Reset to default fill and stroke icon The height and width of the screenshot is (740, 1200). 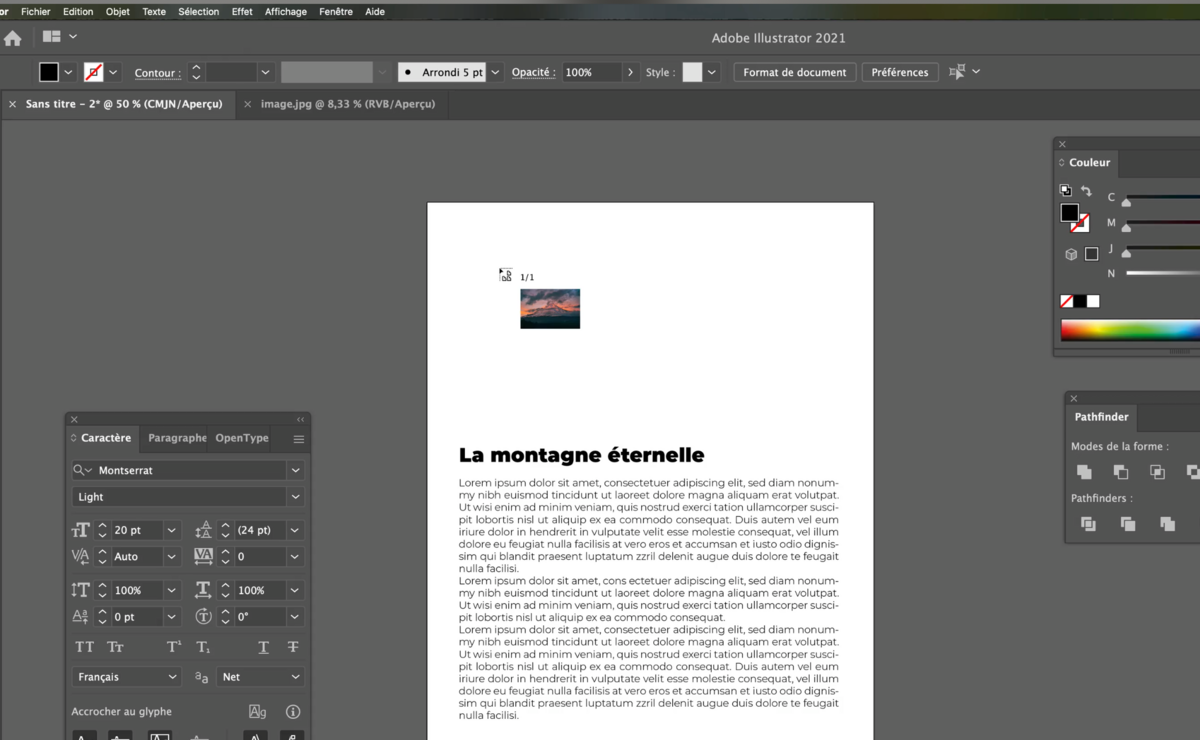tap(1065, 191)
